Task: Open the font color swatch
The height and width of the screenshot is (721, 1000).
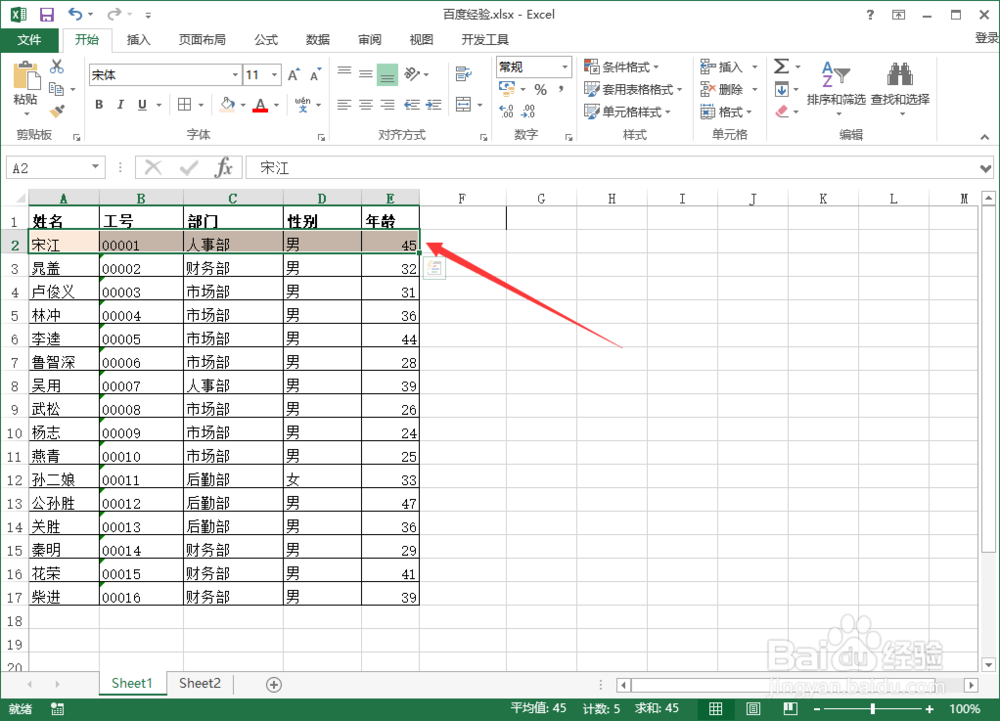Action: coord(261,105)
